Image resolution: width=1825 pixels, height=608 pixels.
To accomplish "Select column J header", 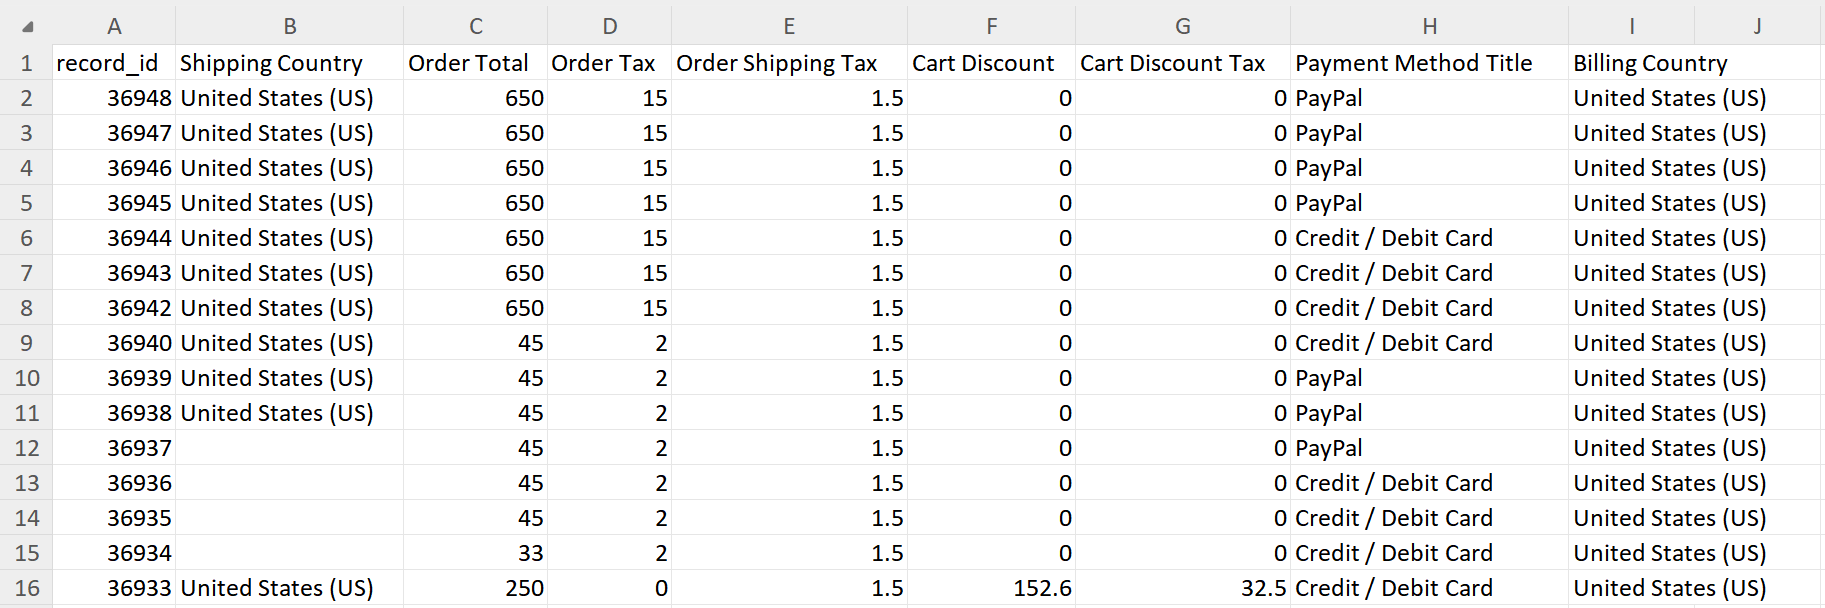I will point(1757,26).
